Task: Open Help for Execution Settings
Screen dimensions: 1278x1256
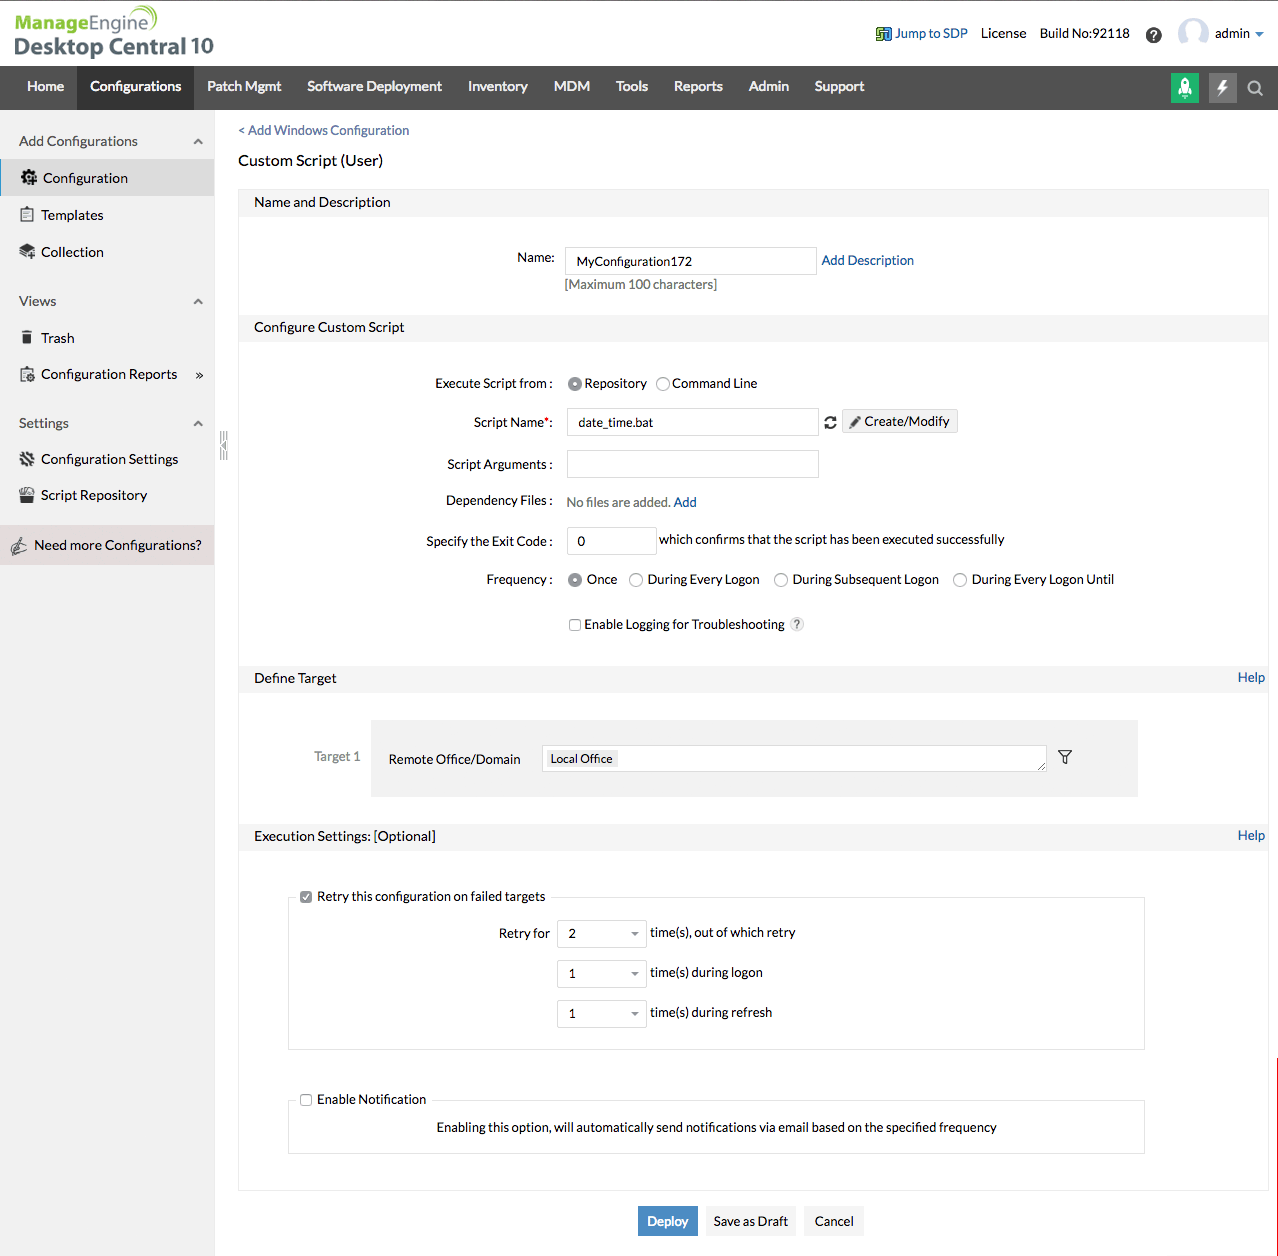Action: (x=1251, y=835)
